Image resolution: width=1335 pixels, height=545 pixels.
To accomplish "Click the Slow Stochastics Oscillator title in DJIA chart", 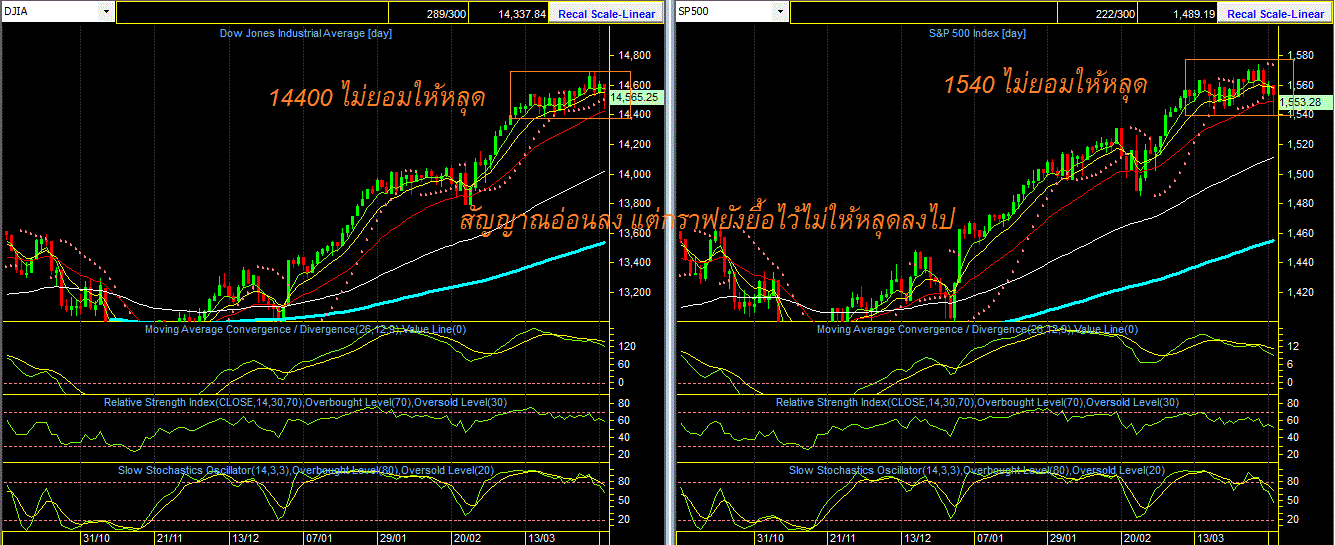I will (305, 469).
